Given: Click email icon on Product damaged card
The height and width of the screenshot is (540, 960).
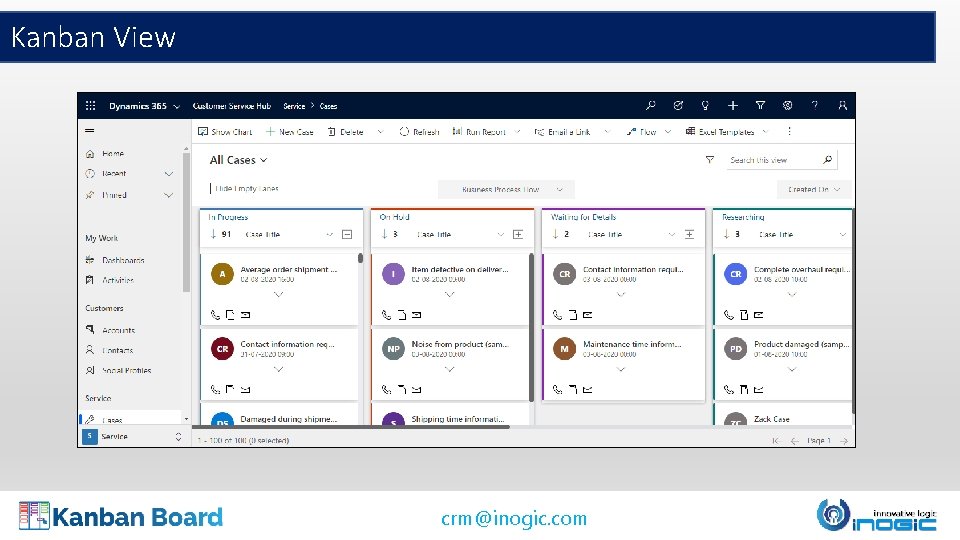Looking at the screenshot, I should (x=759, y=389).
